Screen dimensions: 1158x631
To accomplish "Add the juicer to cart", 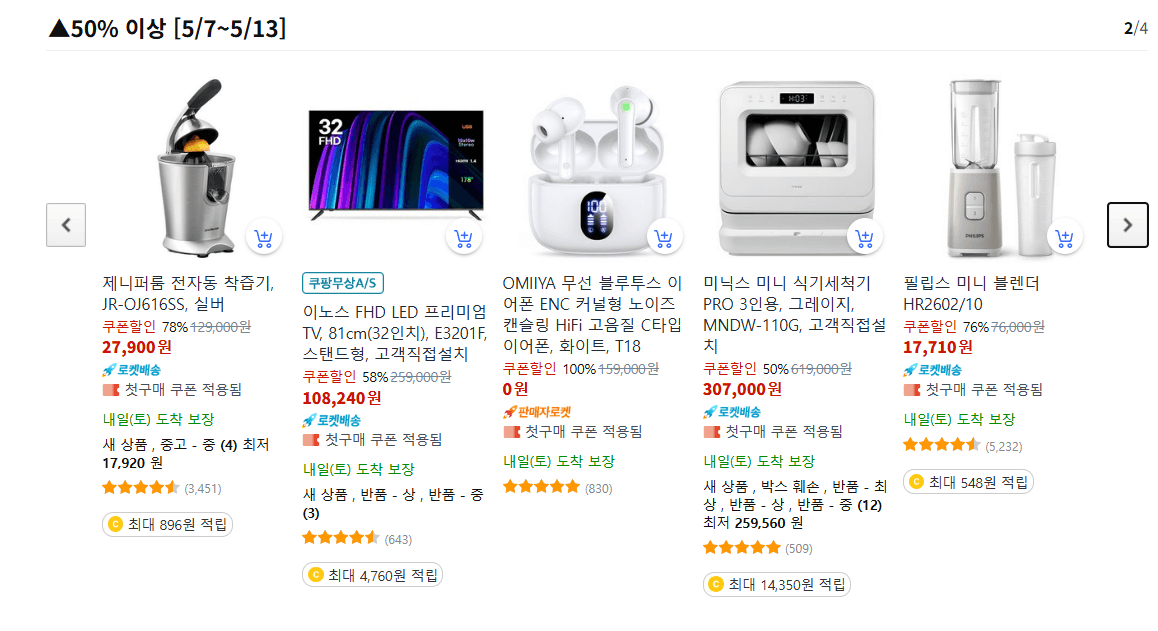I will (264, 238).
